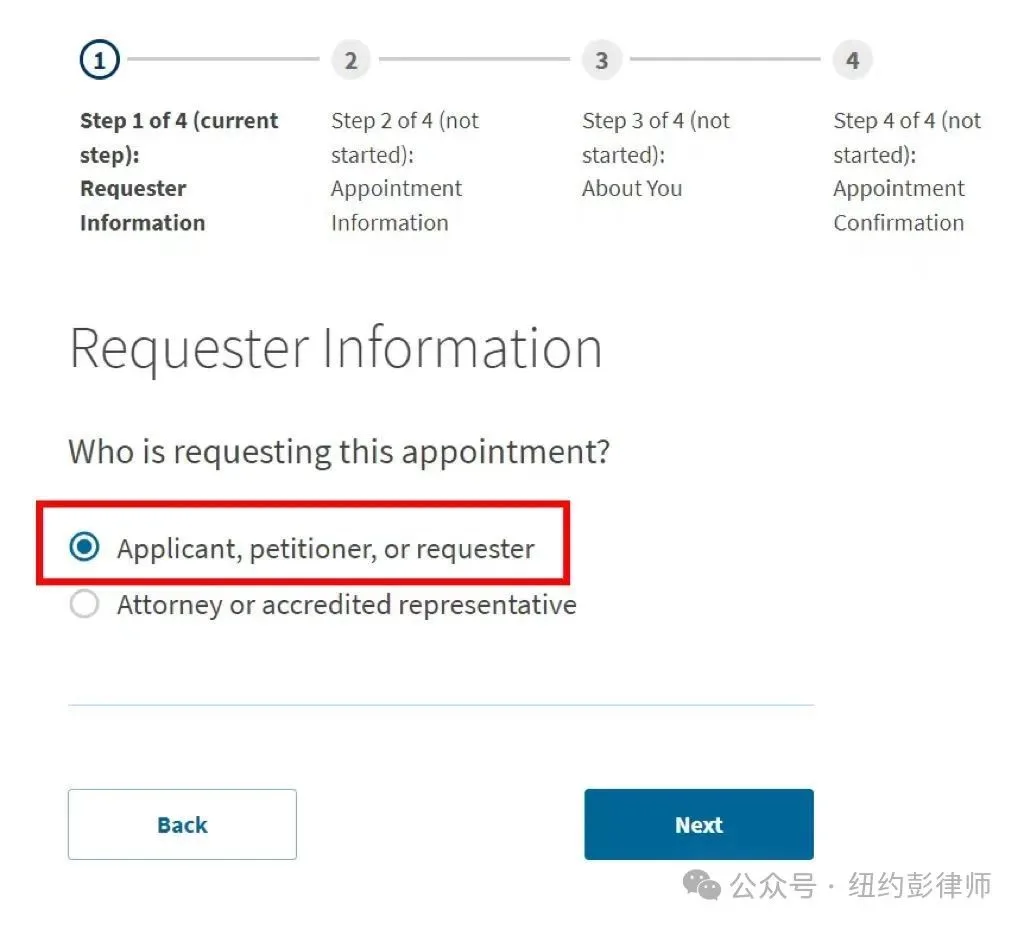Click the 'Attorney or accredited representative' label text
The width and height of the screenshot is (1024, 927).
(x=347, y=605)
